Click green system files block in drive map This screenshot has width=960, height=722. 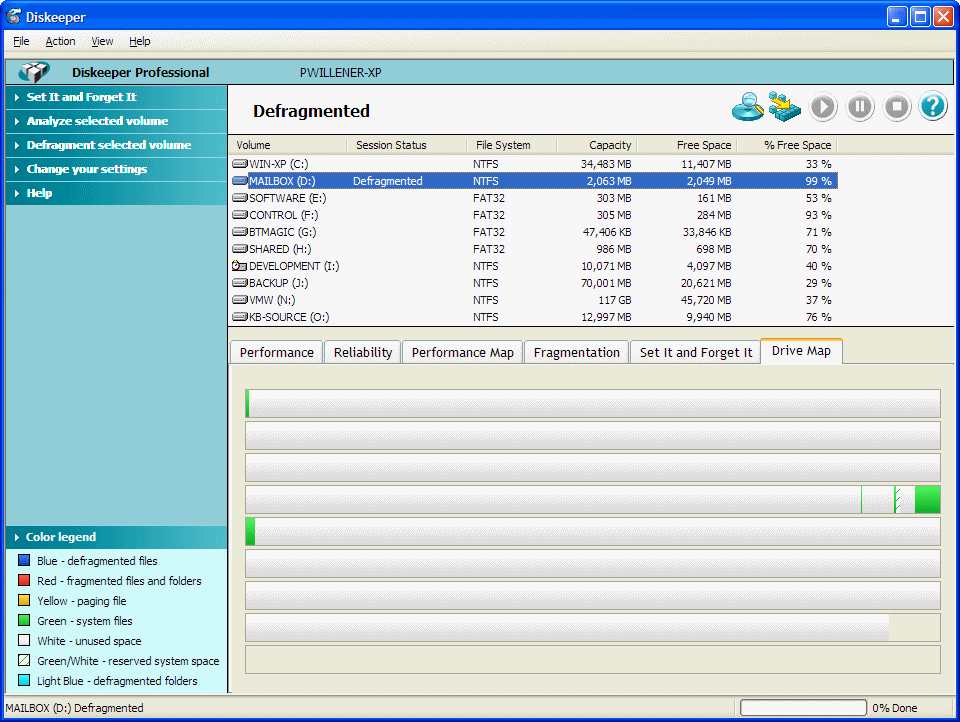[928, 500]
